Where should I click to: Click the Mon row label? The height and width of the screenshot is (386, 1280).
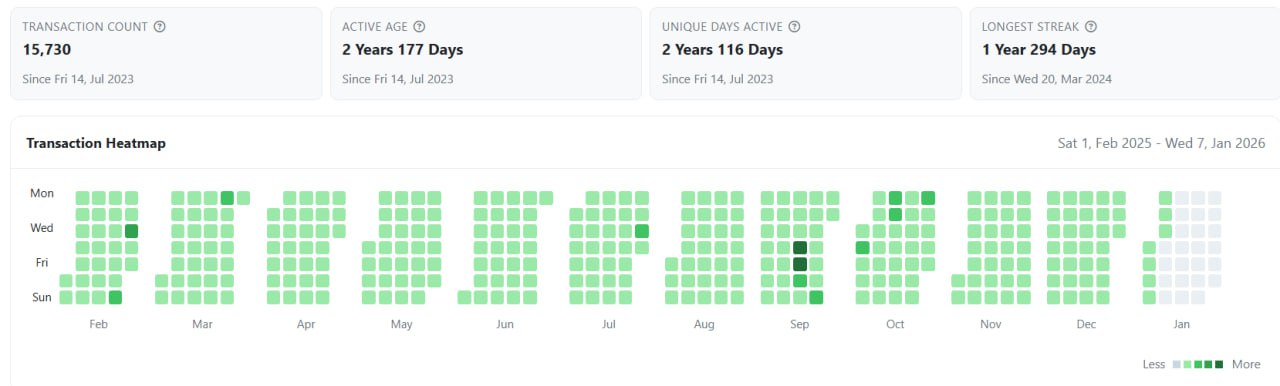[42, 194]
